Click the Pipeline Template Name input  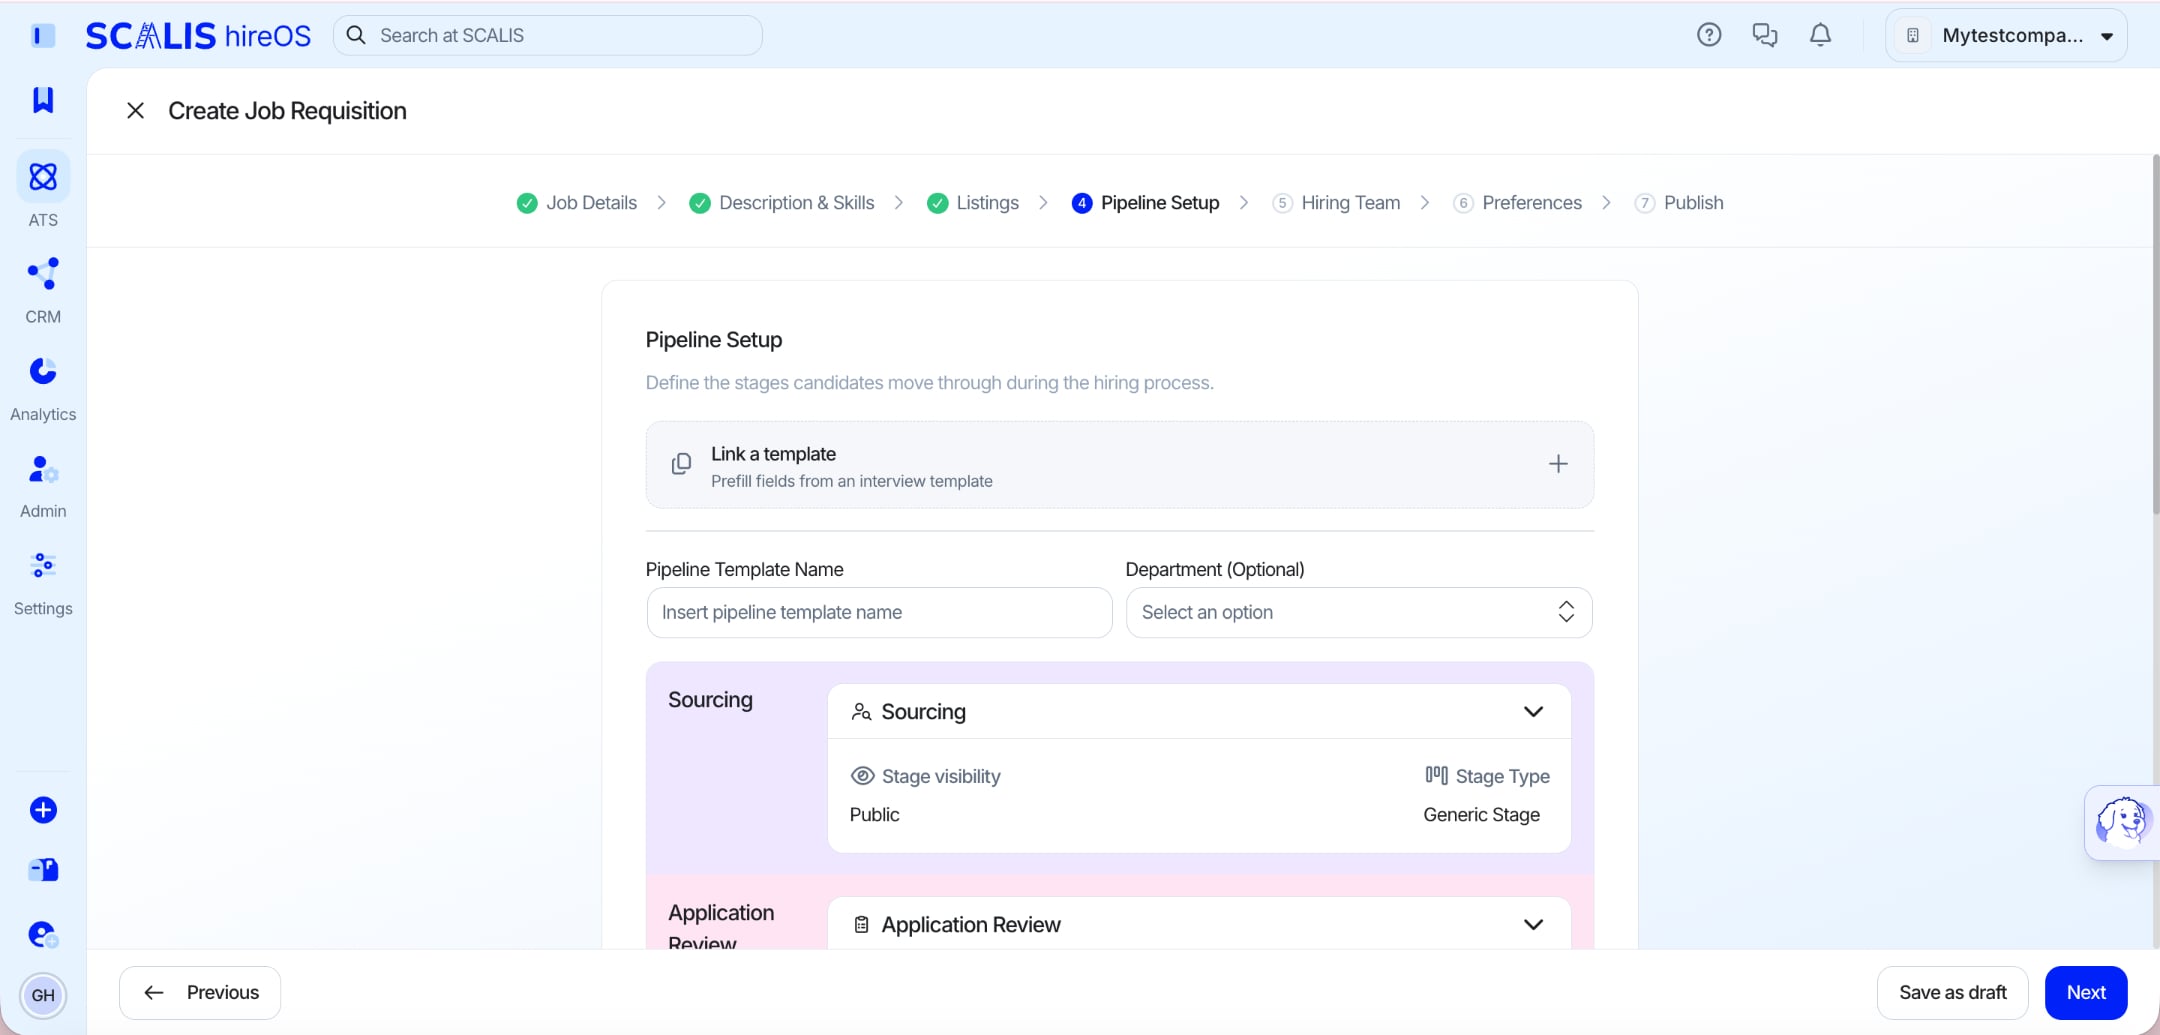[x=880, y=612]
